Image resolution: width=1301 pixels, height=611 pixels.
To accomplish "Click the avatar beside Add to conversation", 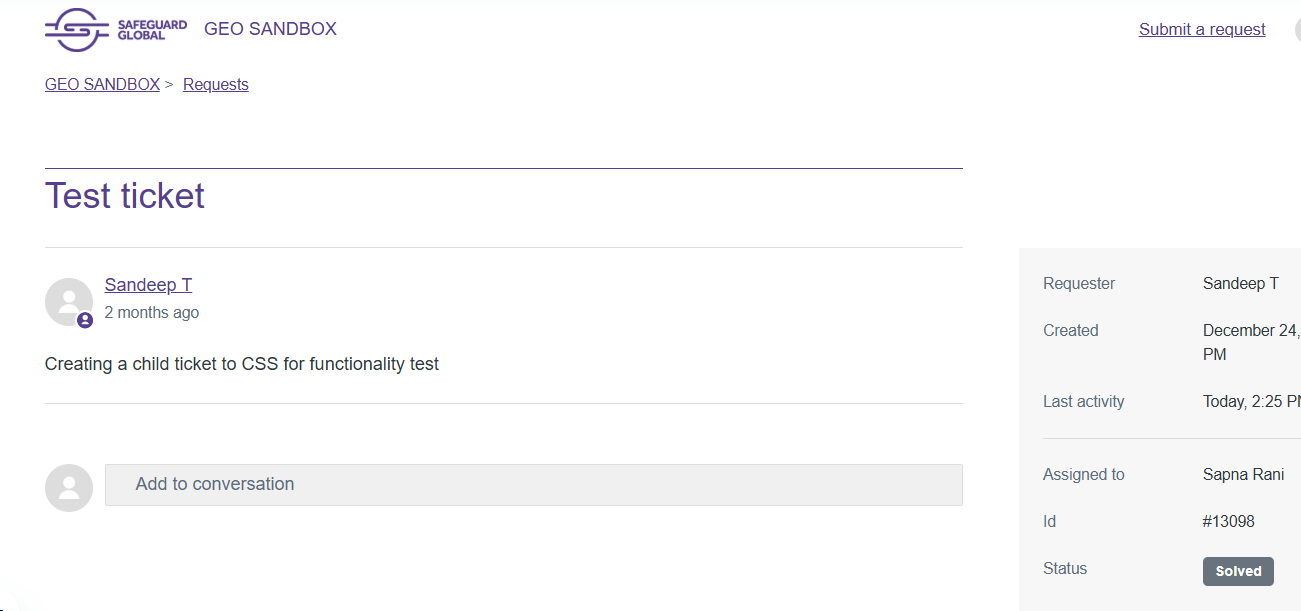I will pyautogui.click(x=69, y=487).
